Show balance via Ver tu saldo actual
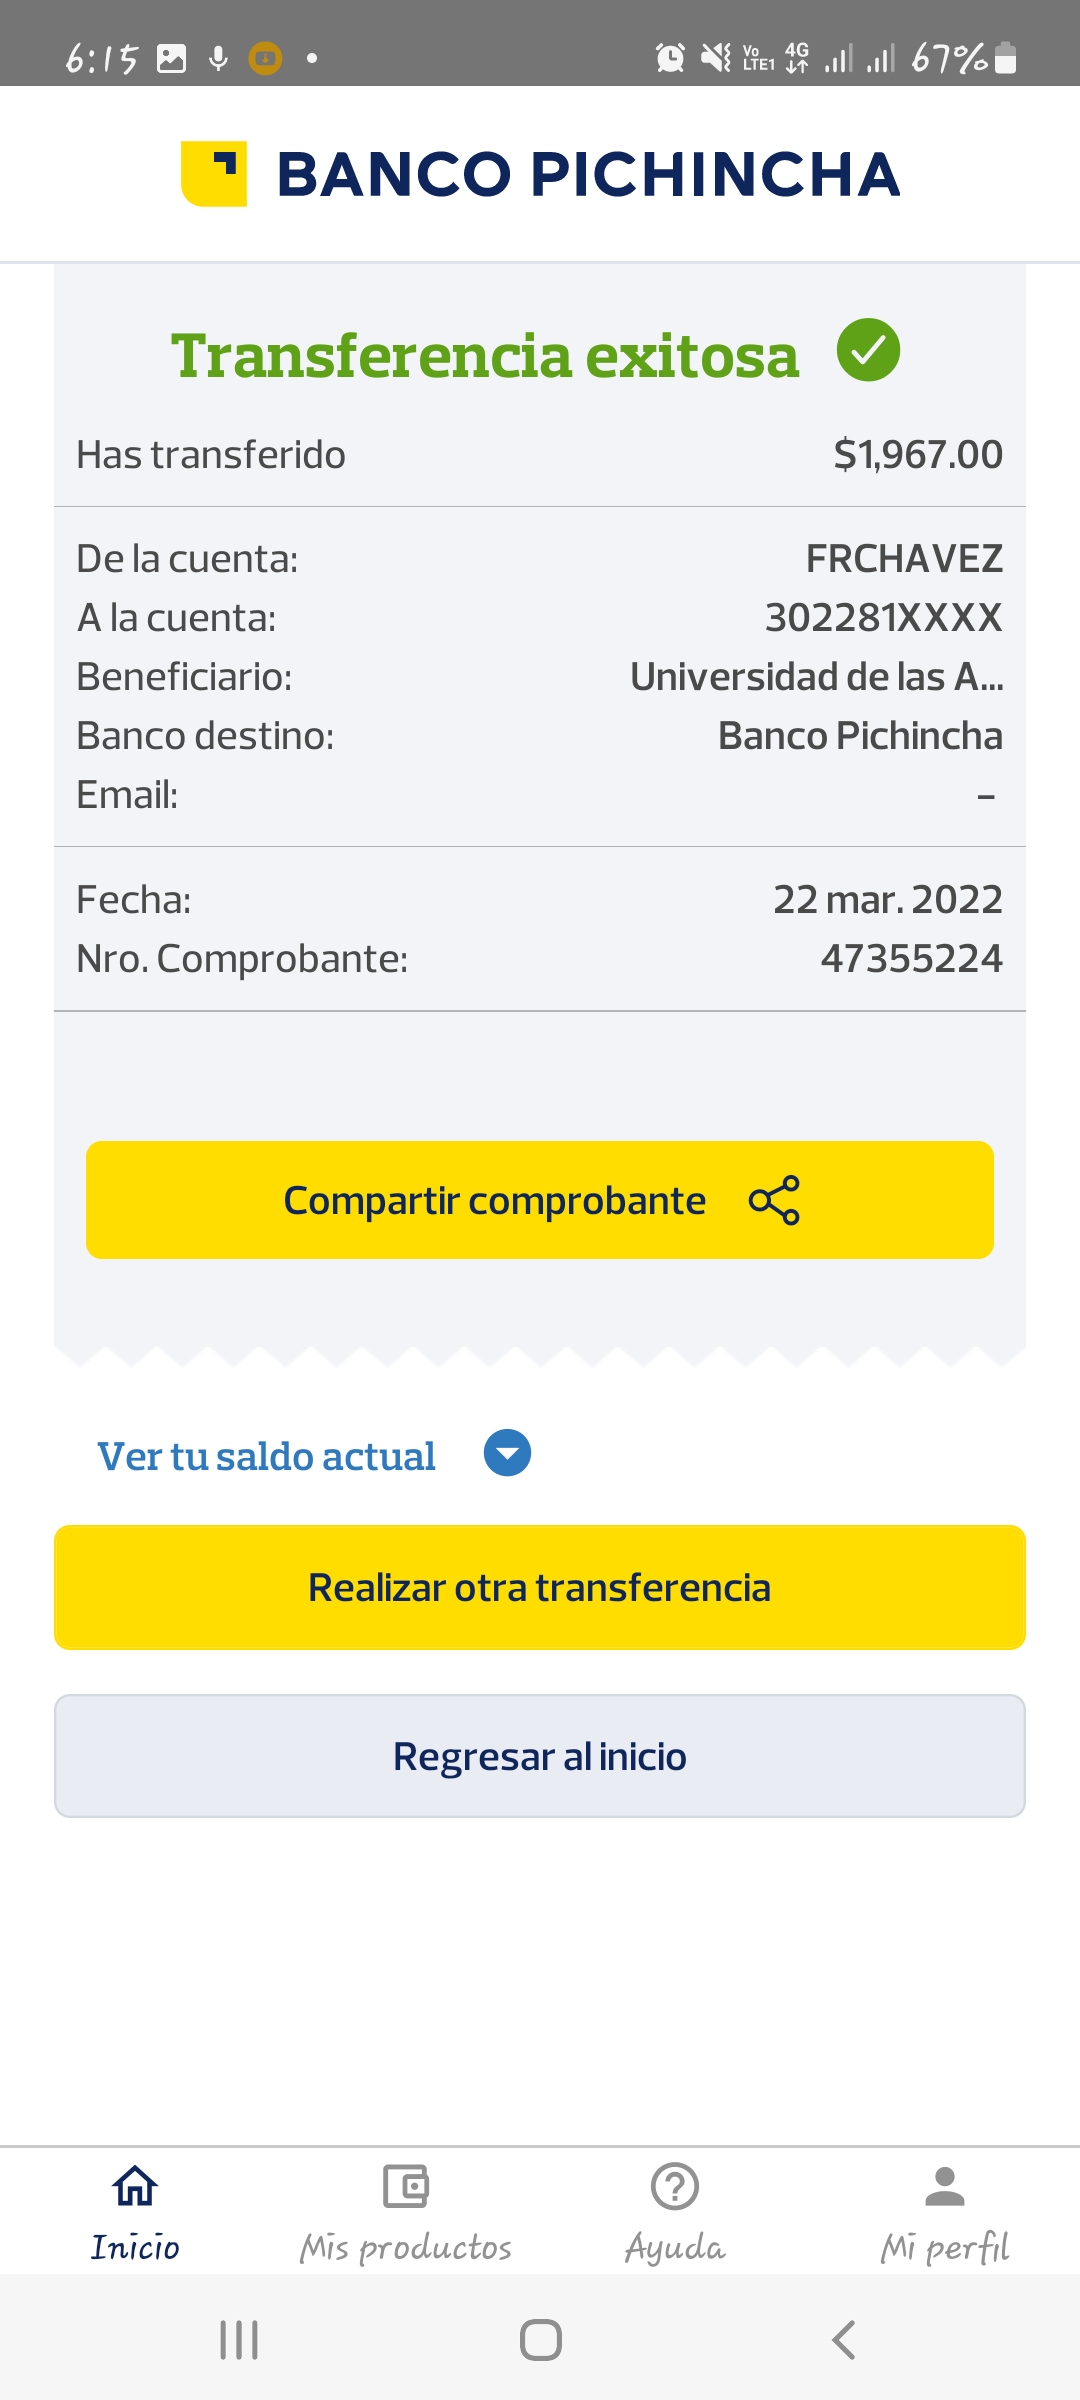The width and height of the screenshot is (1080, 2400). coord(266,1456)
